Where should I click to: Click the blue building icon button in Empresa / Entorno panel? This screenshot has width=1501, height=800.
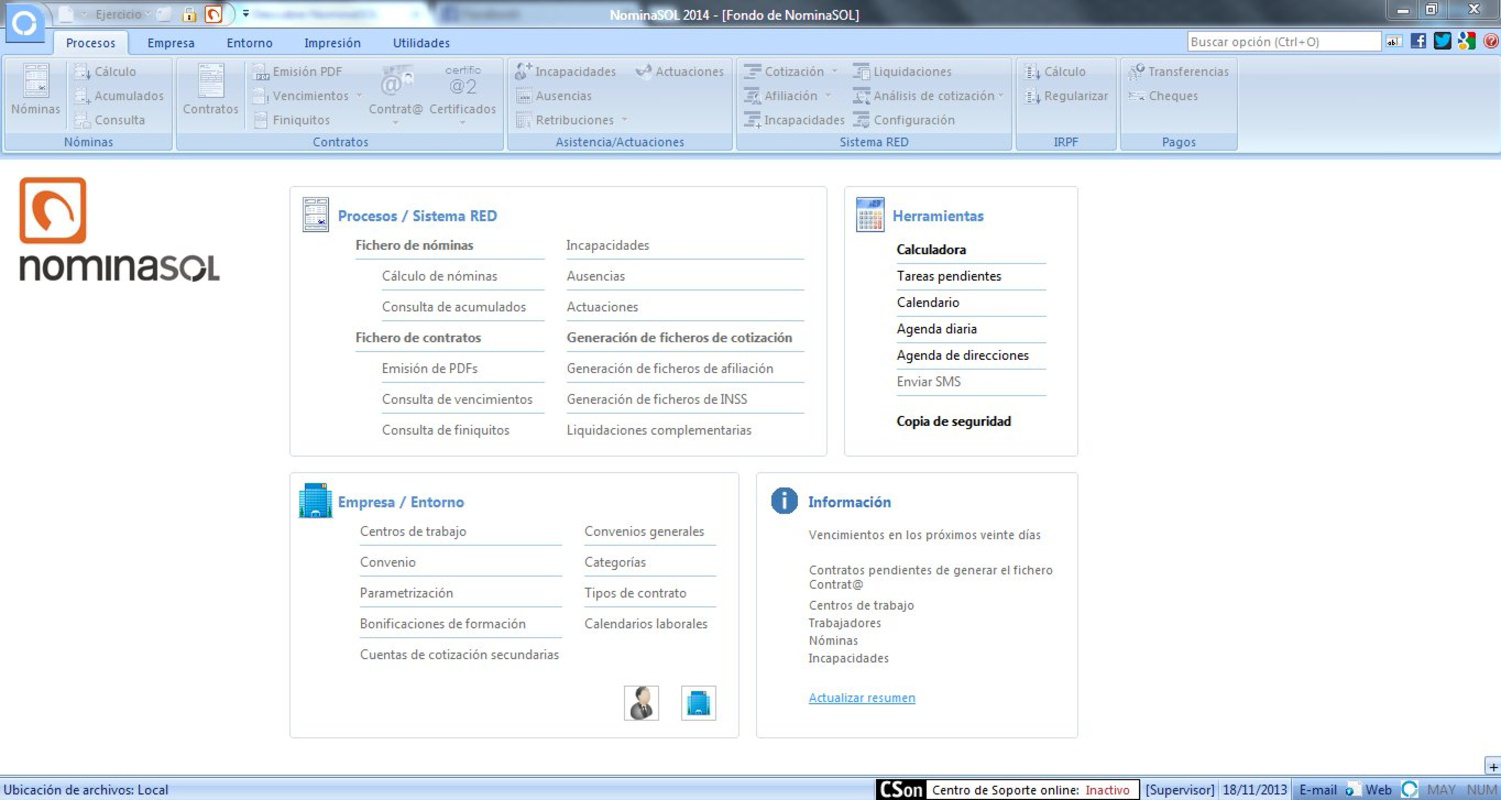[699, 703]
